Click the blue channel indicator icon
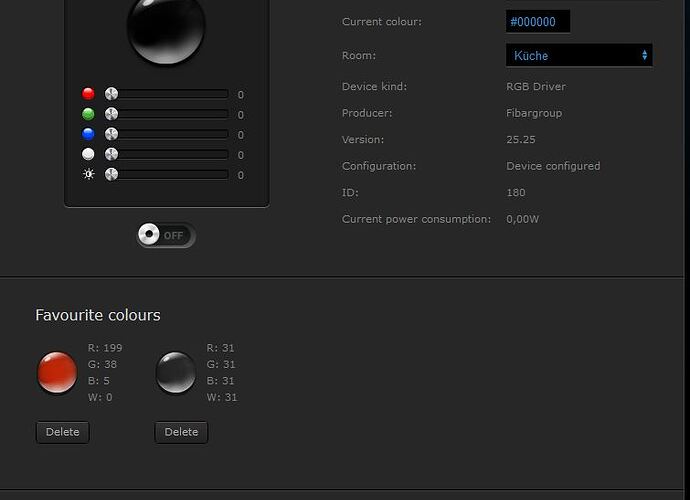 coord(88,134)
